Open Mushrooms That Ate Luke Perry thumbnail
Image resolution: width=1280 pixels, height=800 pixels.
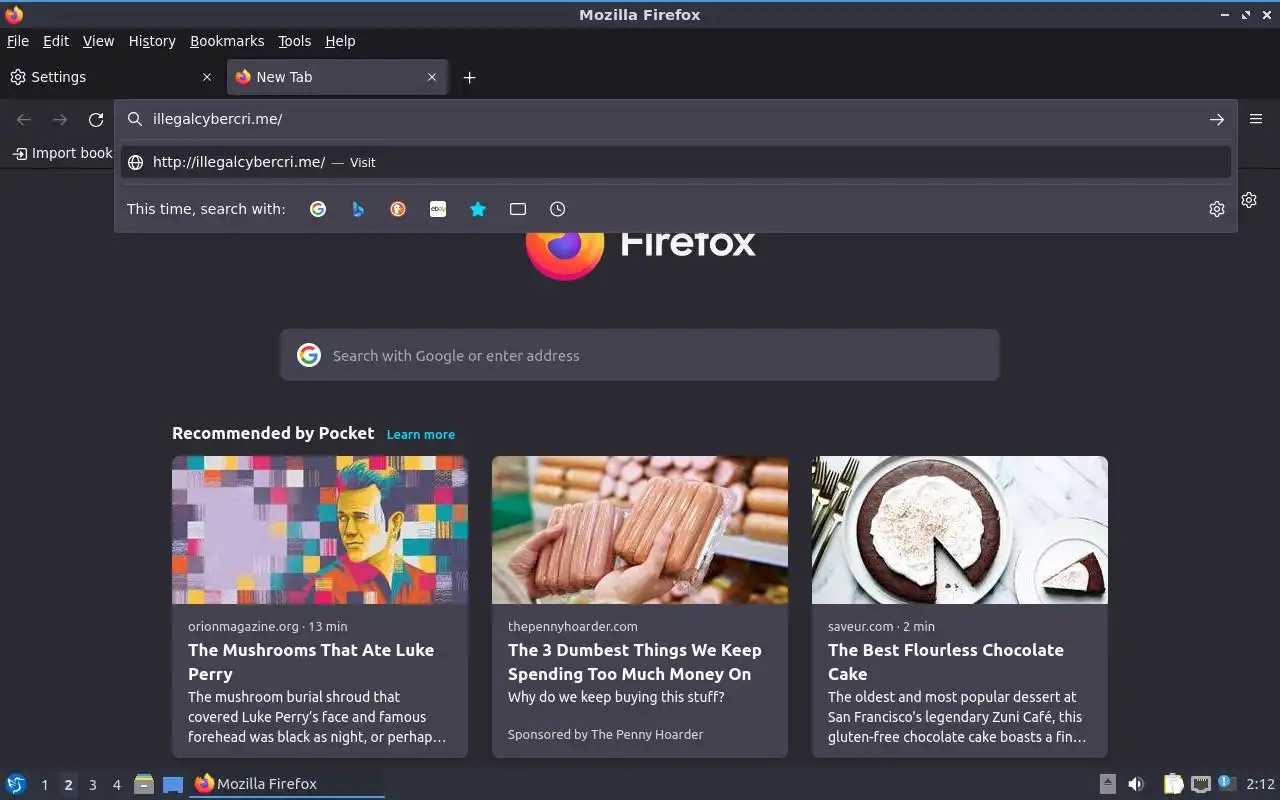click(x=320, y=530)
